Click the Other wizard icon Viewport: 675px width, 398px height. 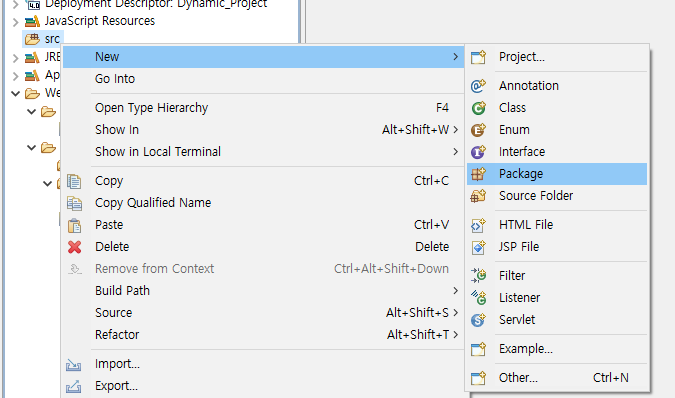(x=478, y=377)
